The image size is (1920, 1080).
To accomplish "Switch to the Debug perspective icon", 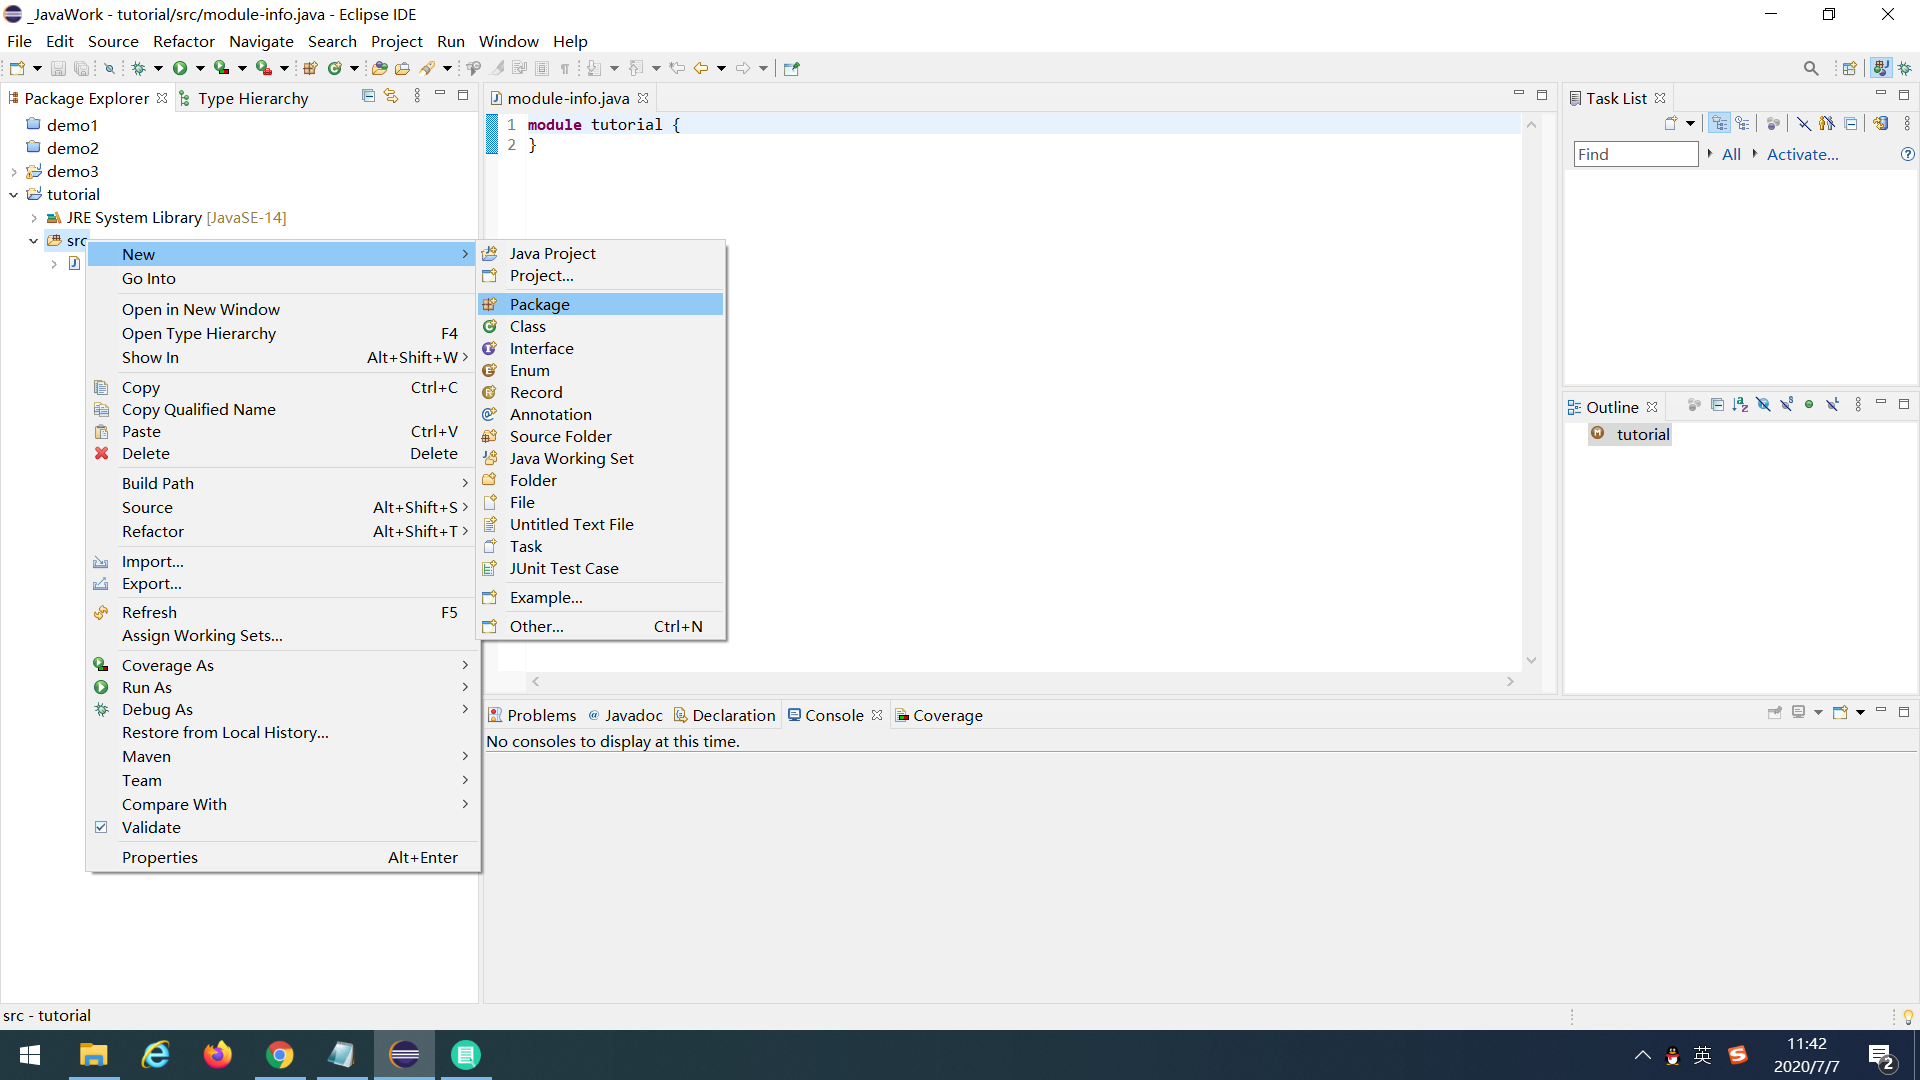I will click(1905, 68).
